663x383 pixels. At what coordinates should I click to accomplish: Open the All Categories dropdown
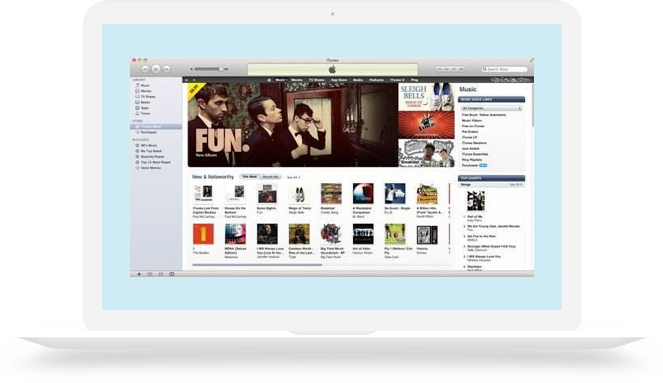click(491, 108)
